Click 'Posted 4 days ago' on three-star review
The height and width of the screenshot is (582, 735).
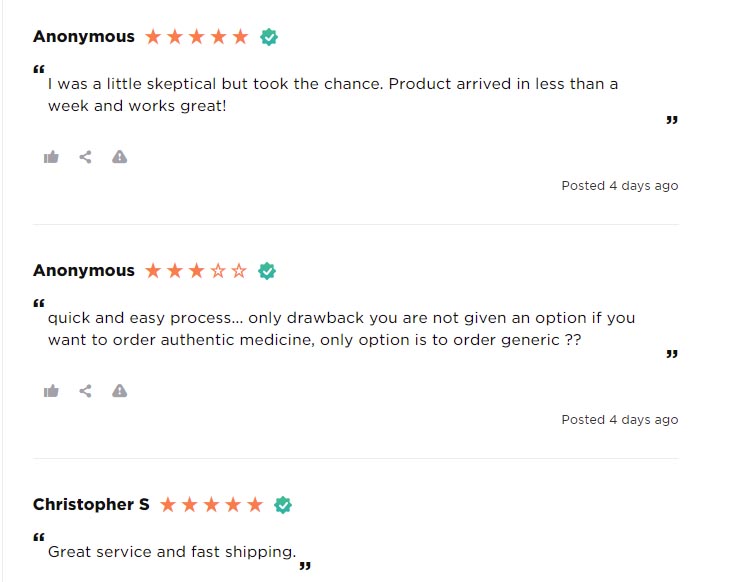click(x=620, y=420)
